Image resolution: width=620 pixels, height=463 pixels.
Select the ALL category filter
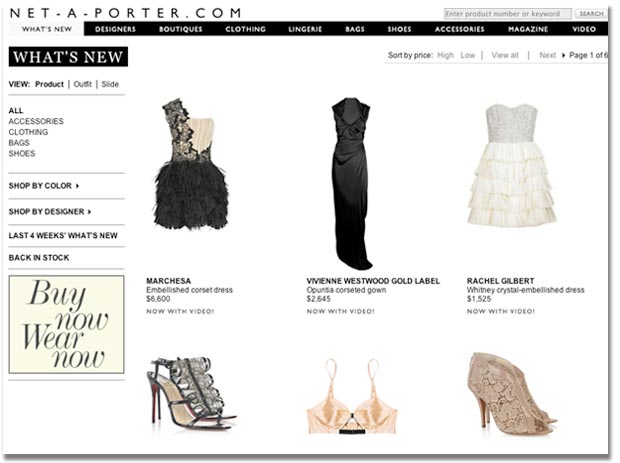point(16,110)
